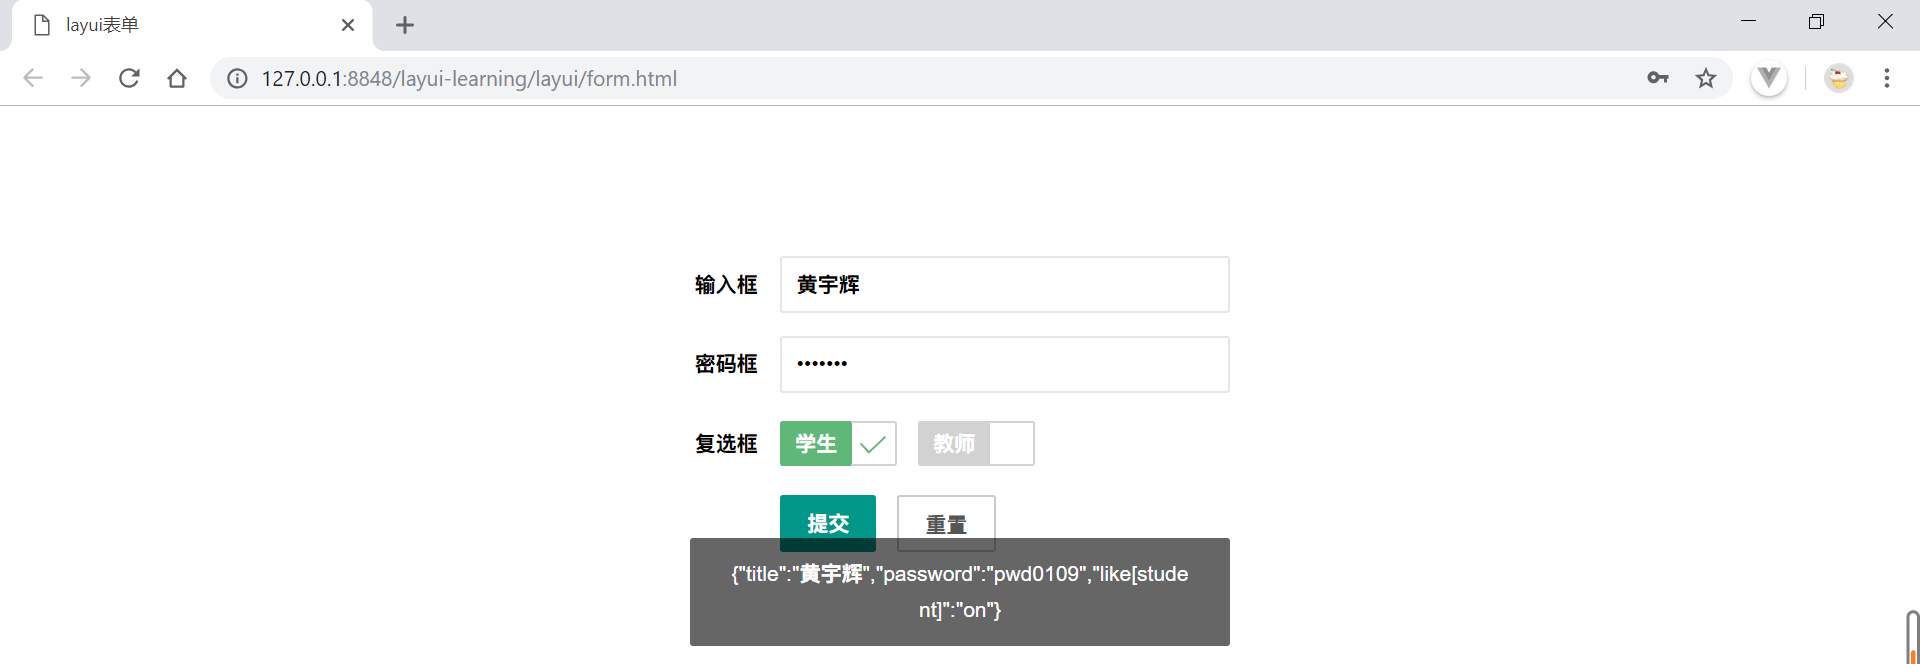The width and height of the screenshot is (1920, 664).
Task: Click into the 输入框 text field
Action: pyautogui.click(x=1004, y=285)
